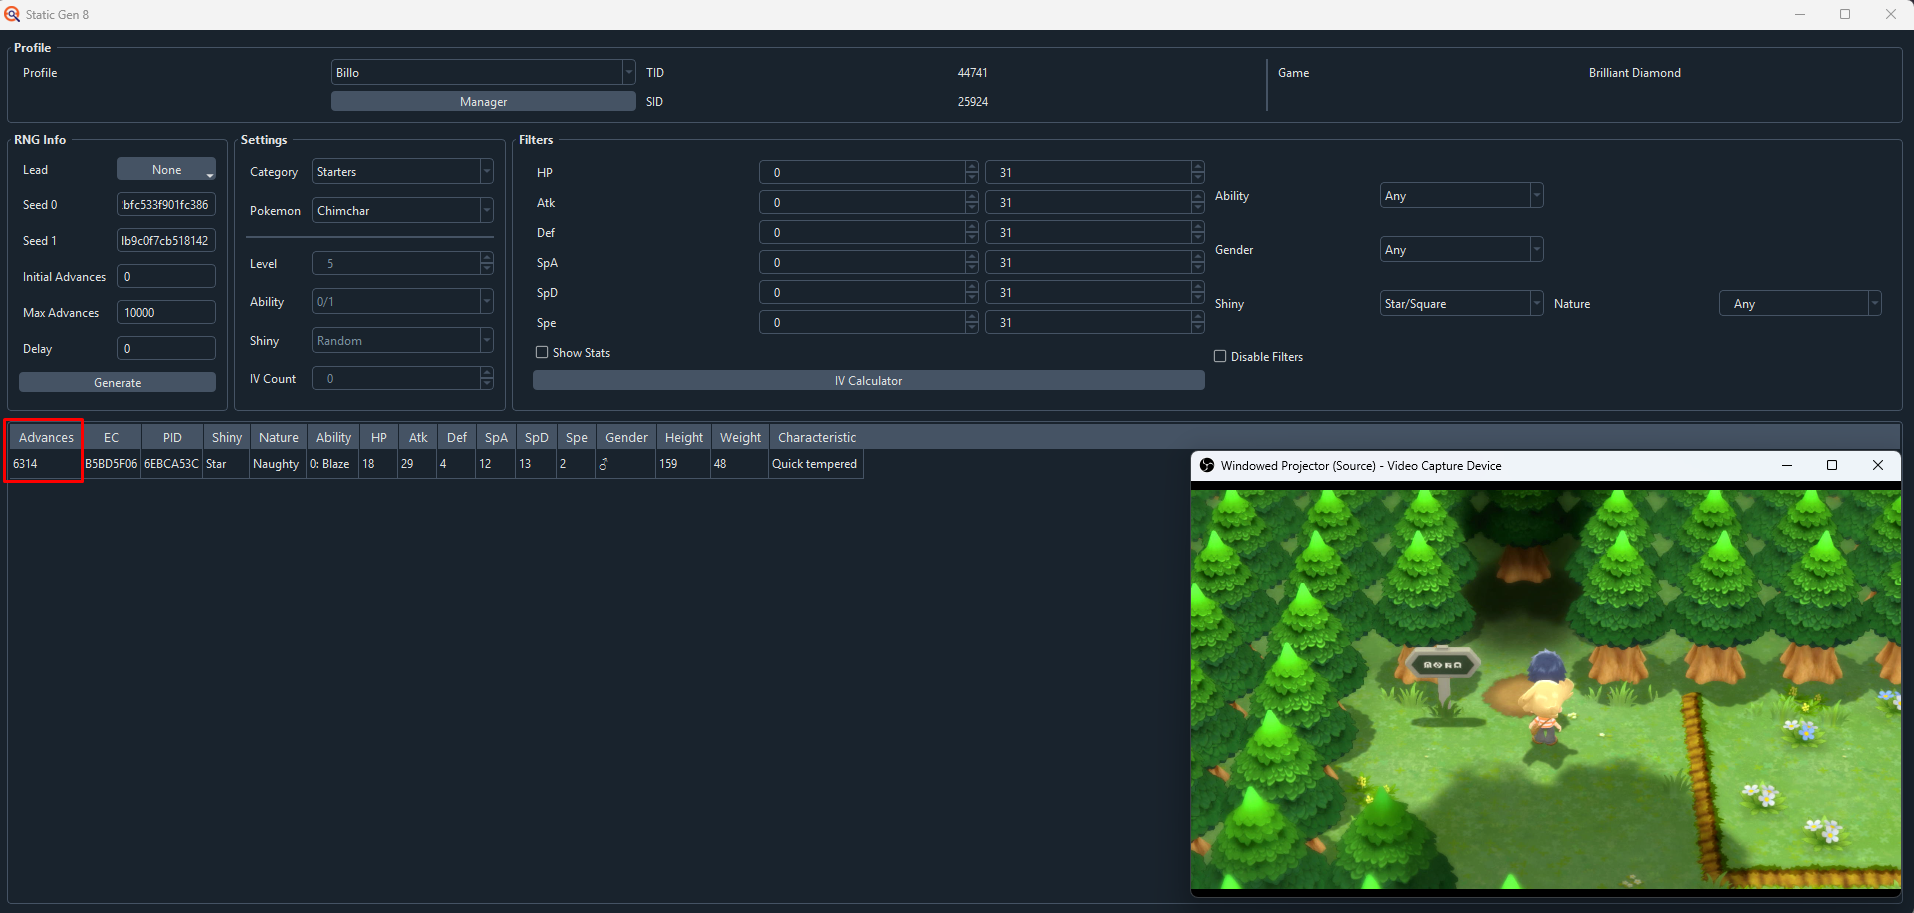Focus the Initial Advances input field

[x=166, y=276]
